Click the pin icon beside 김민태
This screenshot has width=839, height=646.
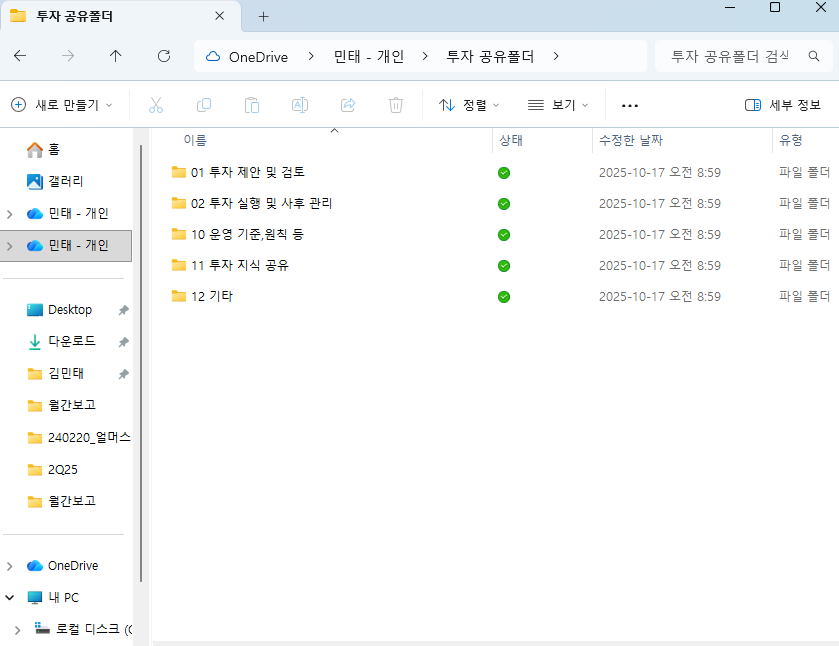coord(124,374)
